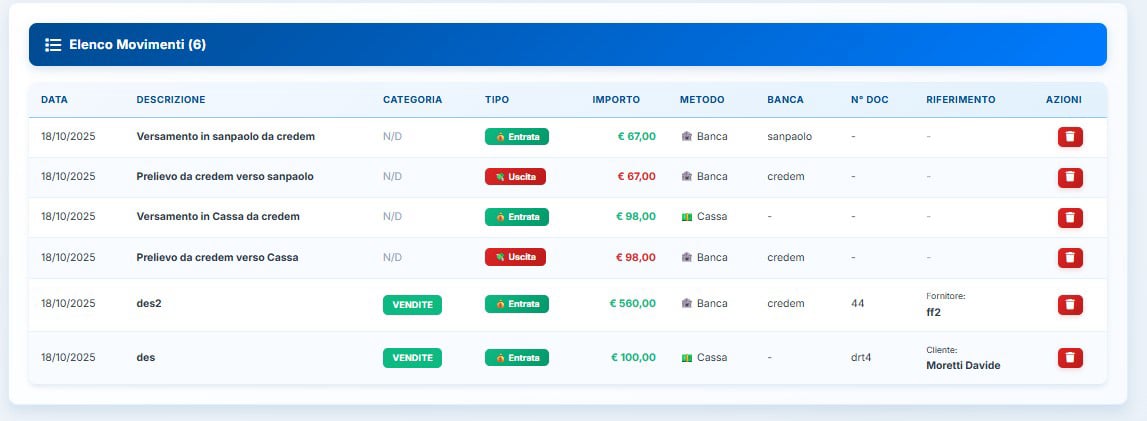
Task: Click the Uscita badge in the € 67,00 row
Action: (x=515, y=177)
